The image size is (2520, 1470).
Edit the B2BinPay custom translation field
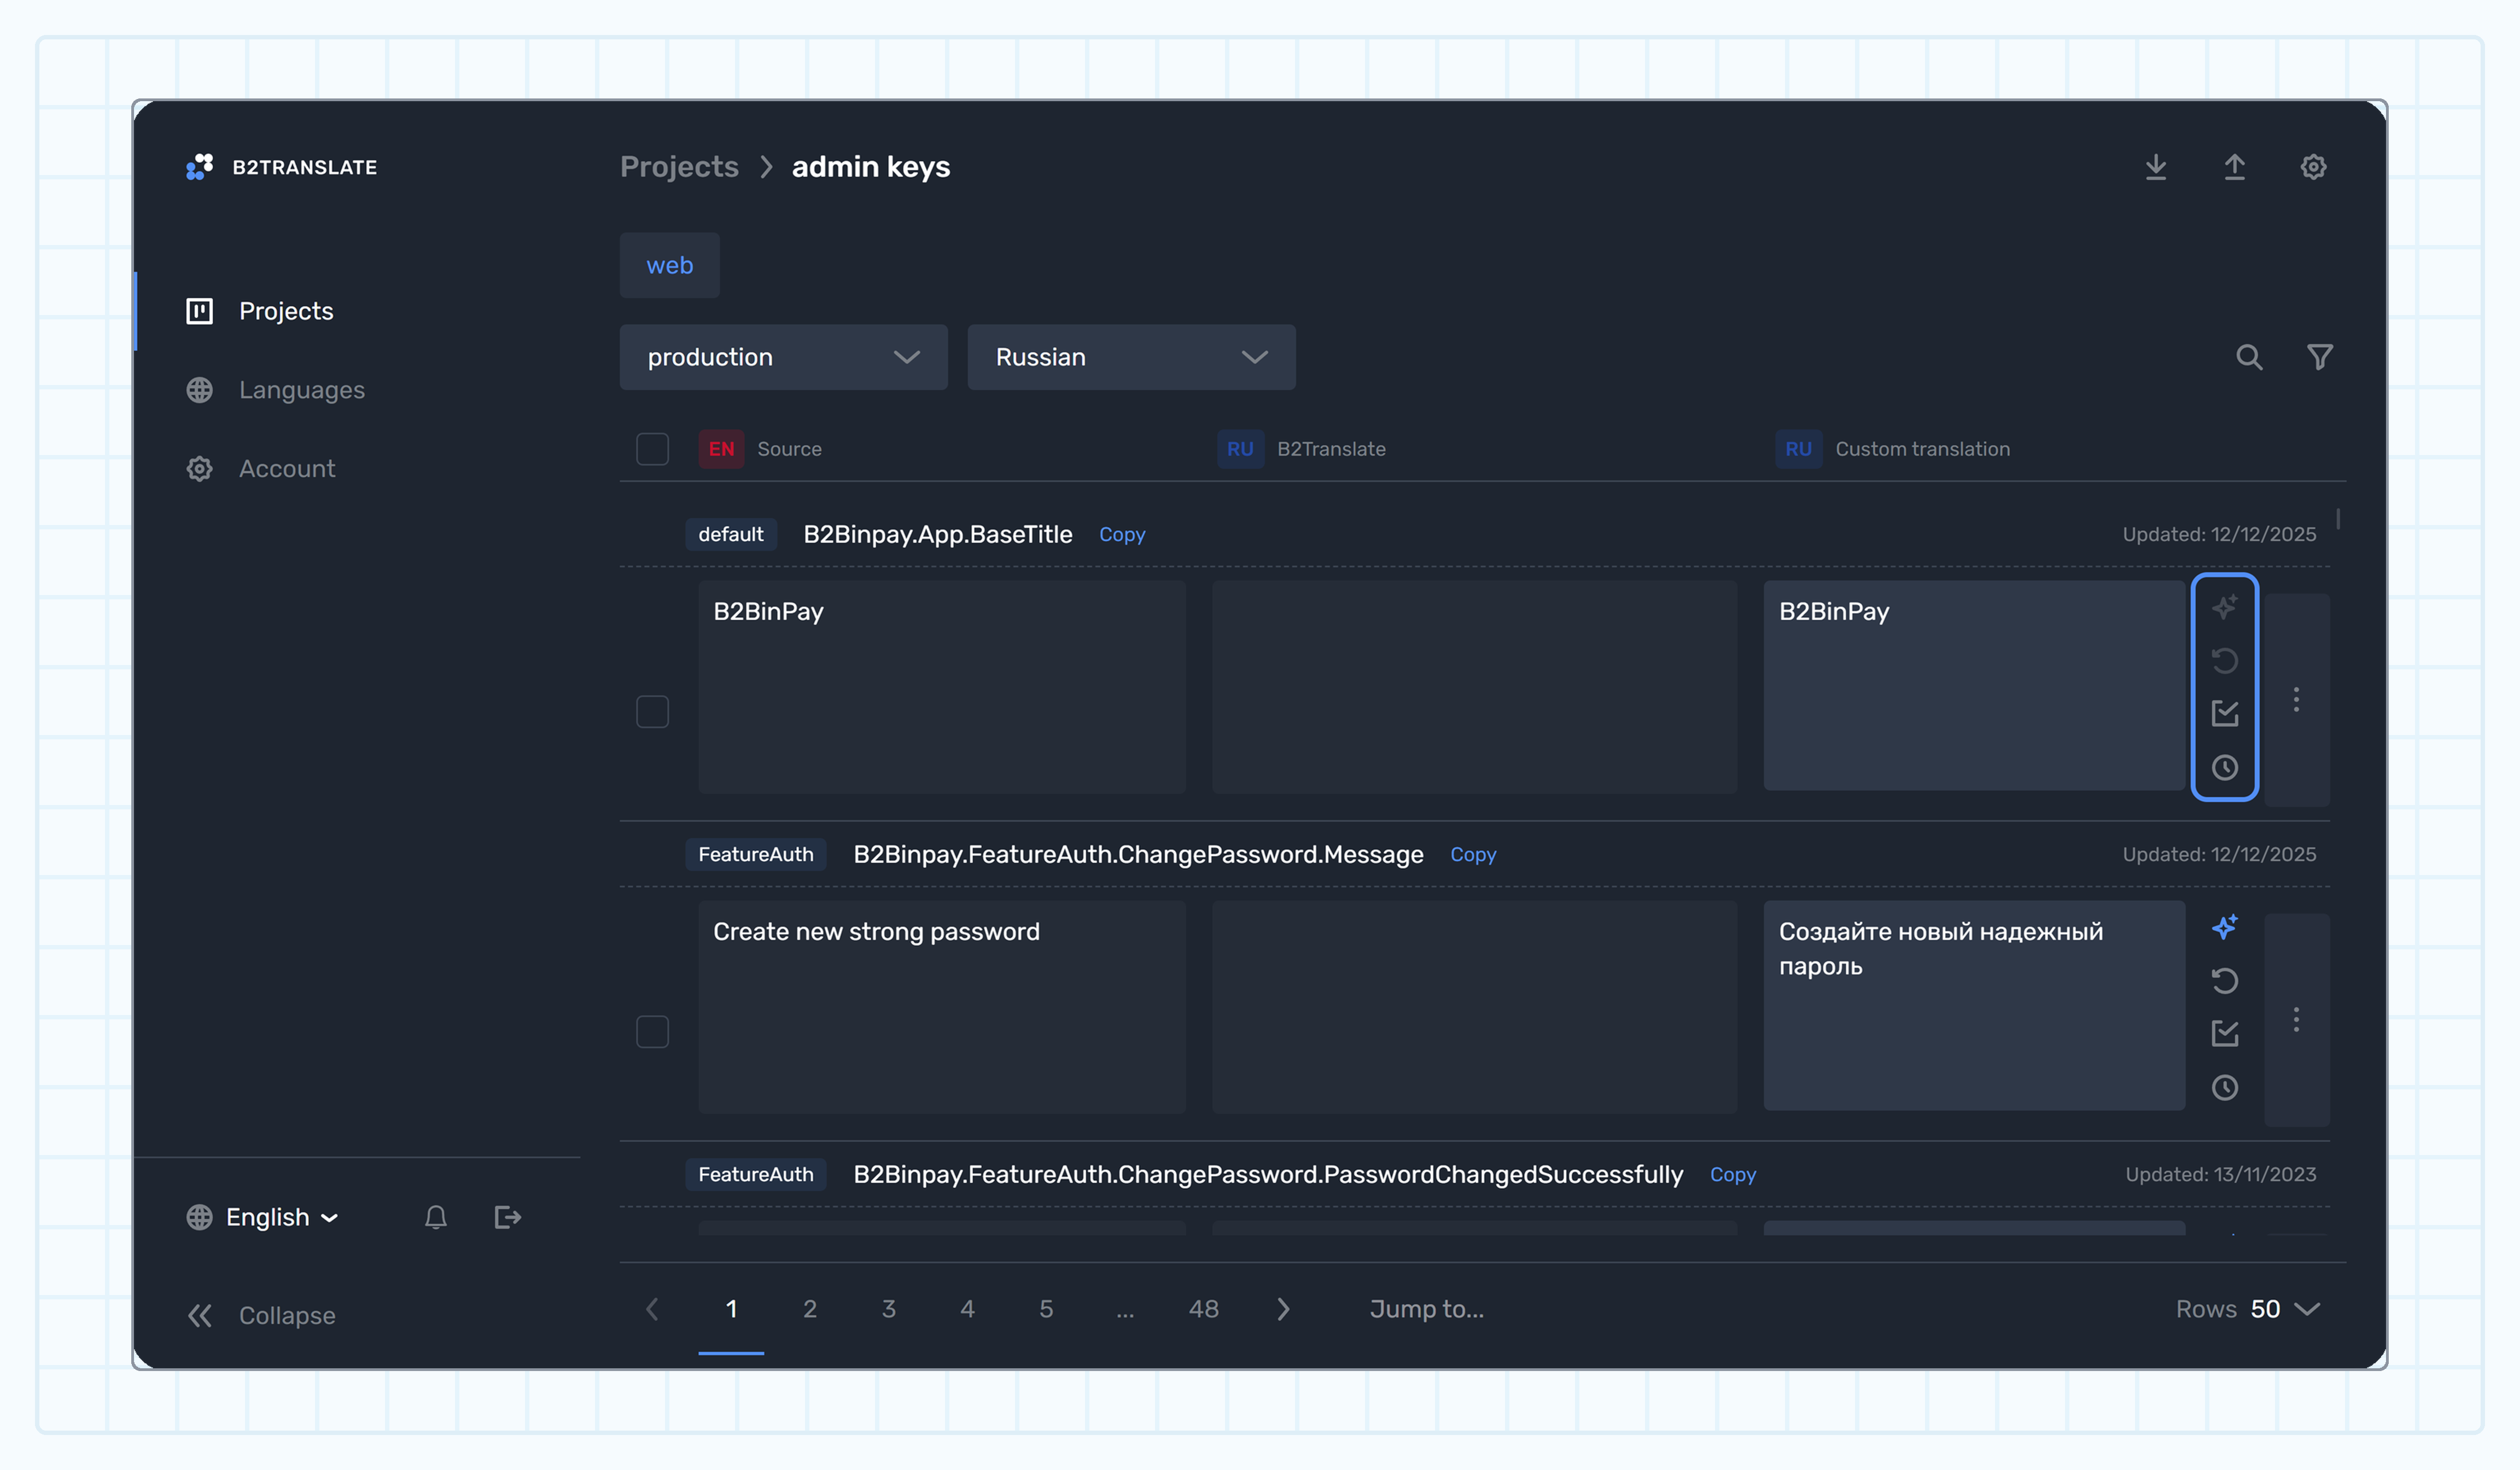click(1974, 686)
